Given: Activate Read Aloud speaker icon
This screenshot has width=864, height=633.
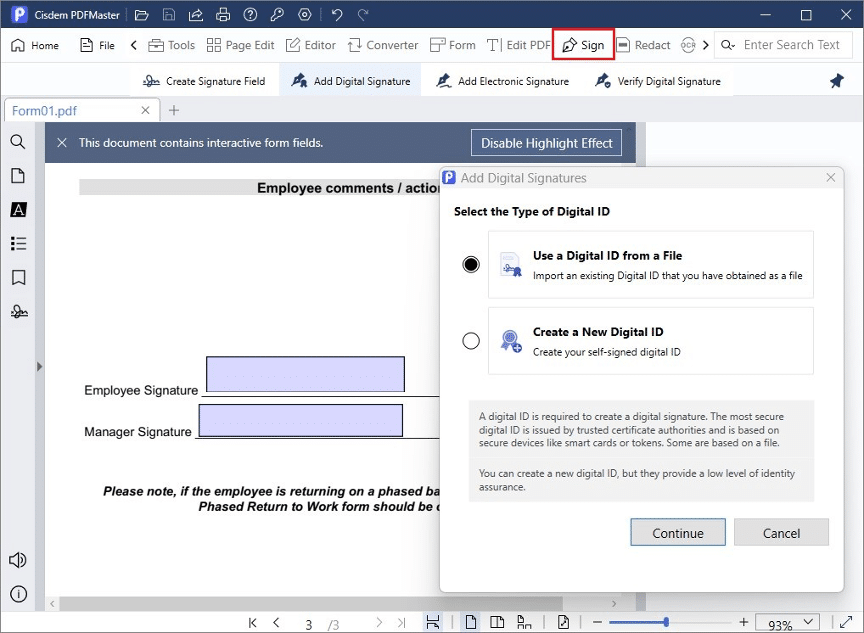Looking at the screenshot, I should (x=17, y=560).
